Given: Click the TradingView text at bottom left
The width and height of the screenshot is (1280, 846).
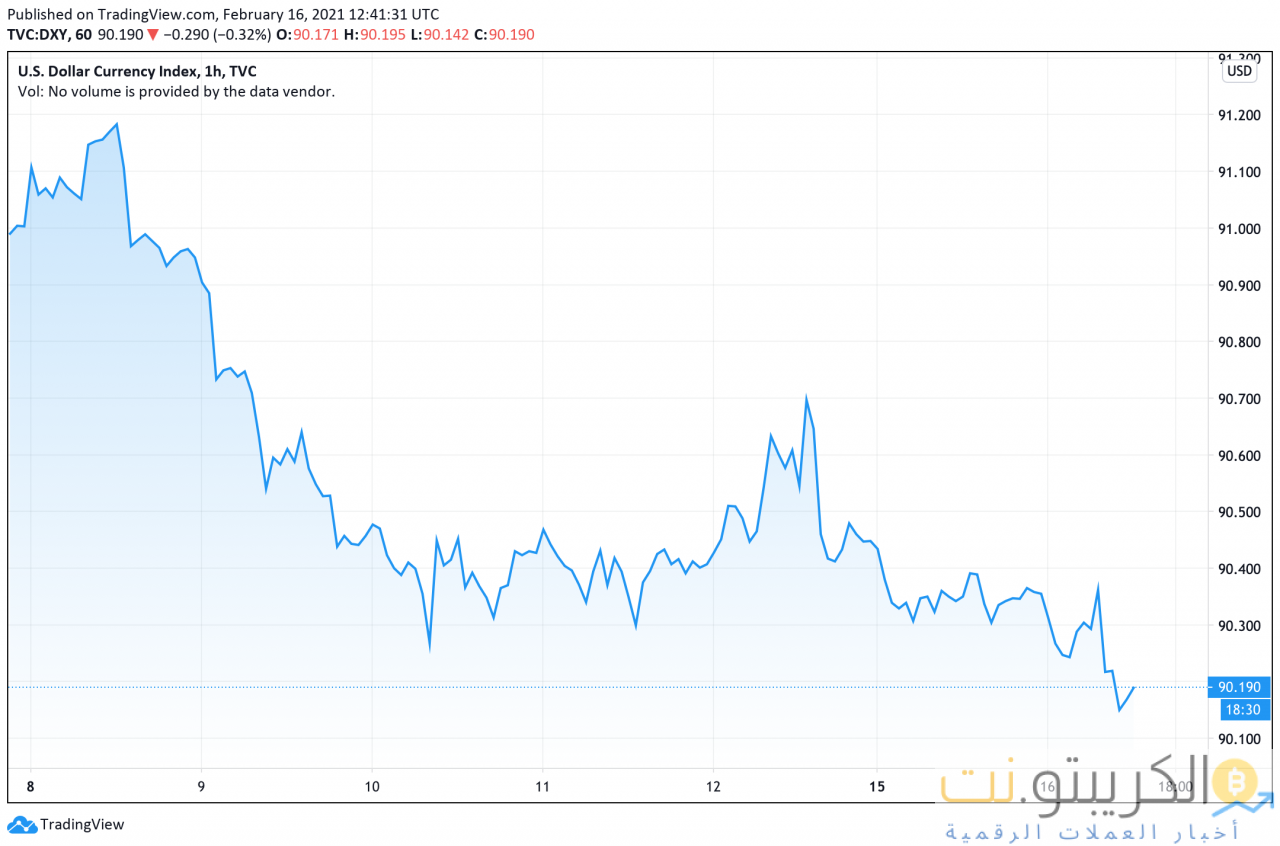Looking at the screenshot, I should (x=82, y=825).
